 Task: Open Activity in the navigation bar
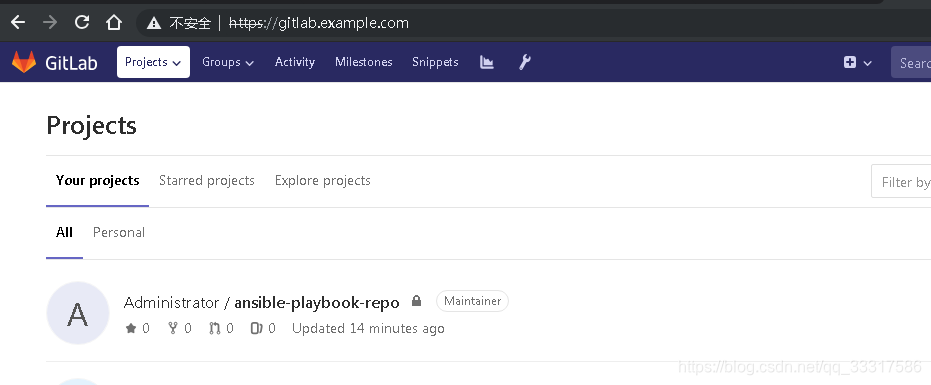294,62
